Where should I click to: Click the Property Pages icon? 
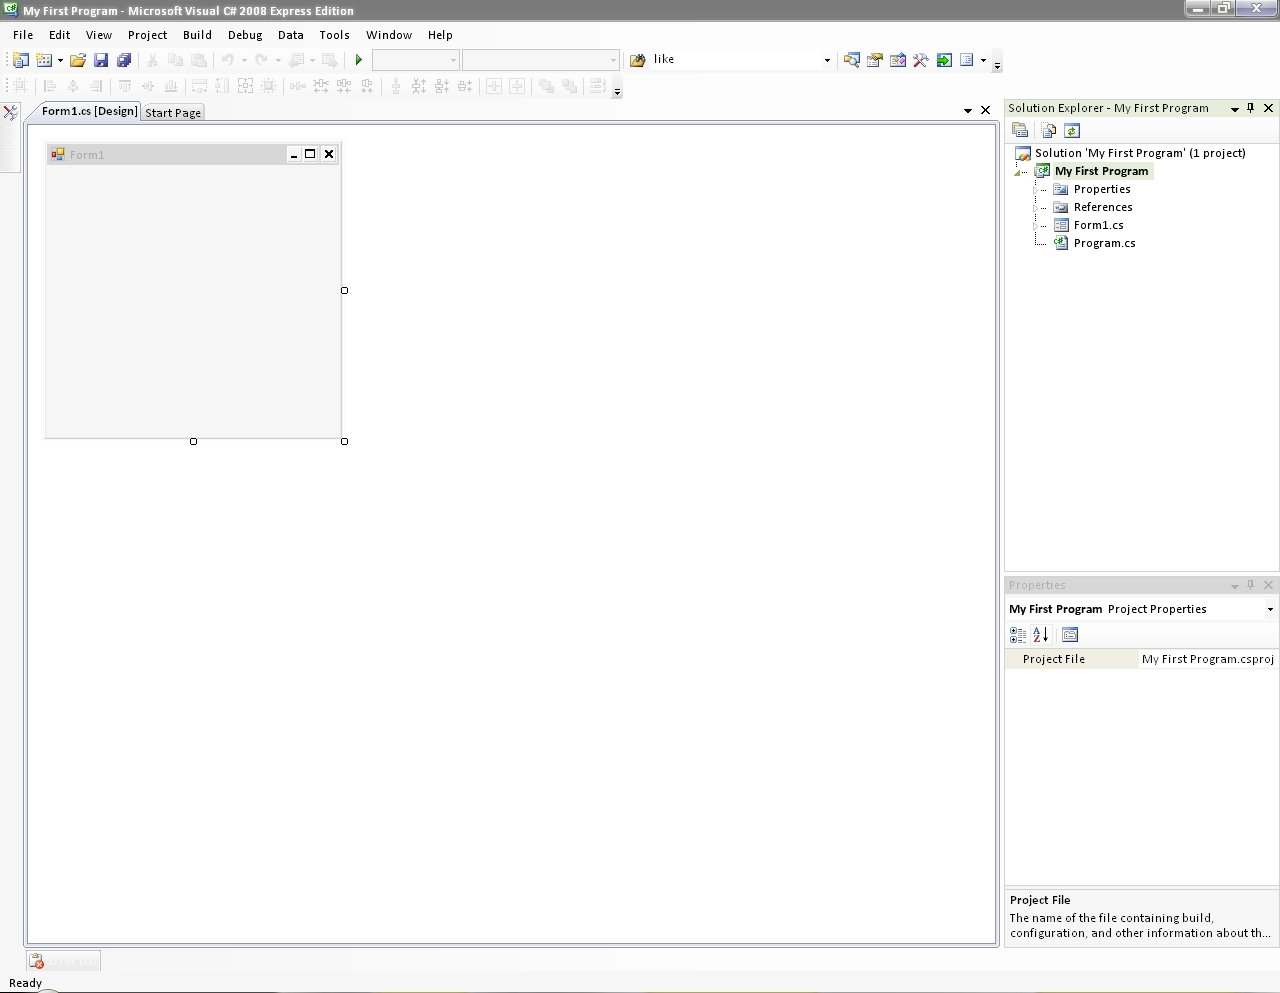pos(1070,635)
